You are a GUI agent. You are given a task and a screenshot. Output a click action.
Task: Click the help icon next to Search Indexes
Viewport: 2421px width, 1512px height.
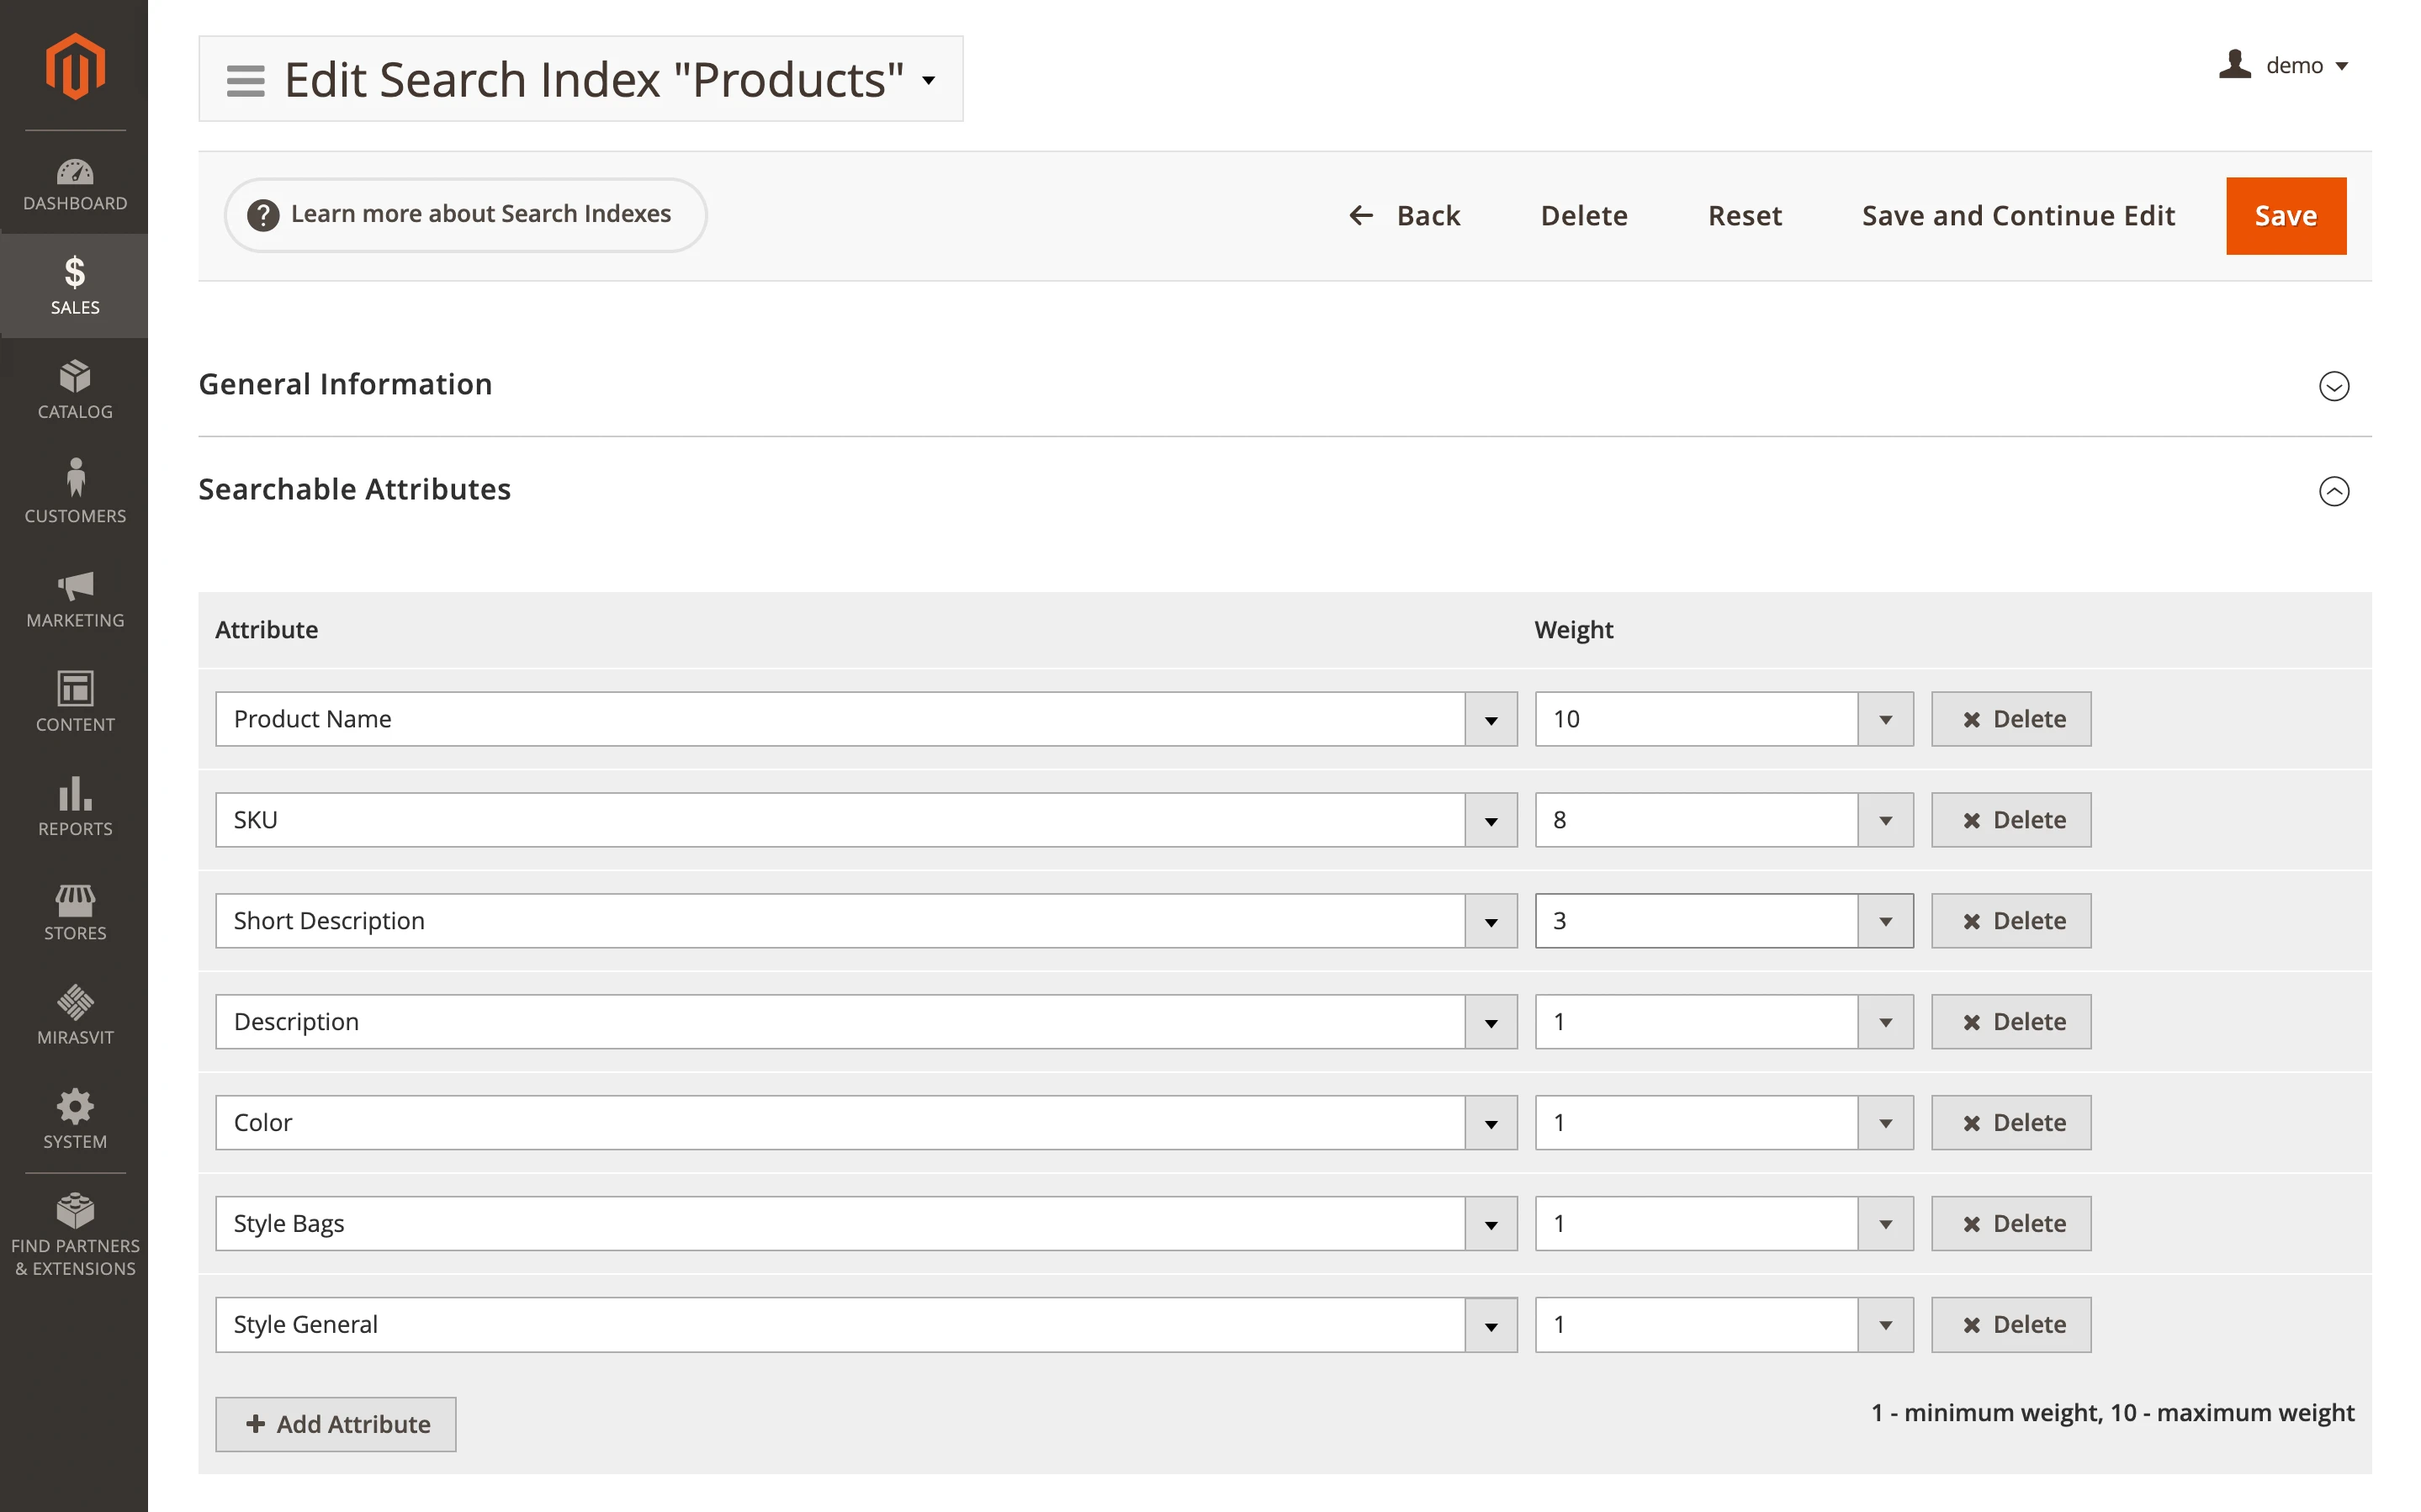pyautogui.click(x=263, y=214)
